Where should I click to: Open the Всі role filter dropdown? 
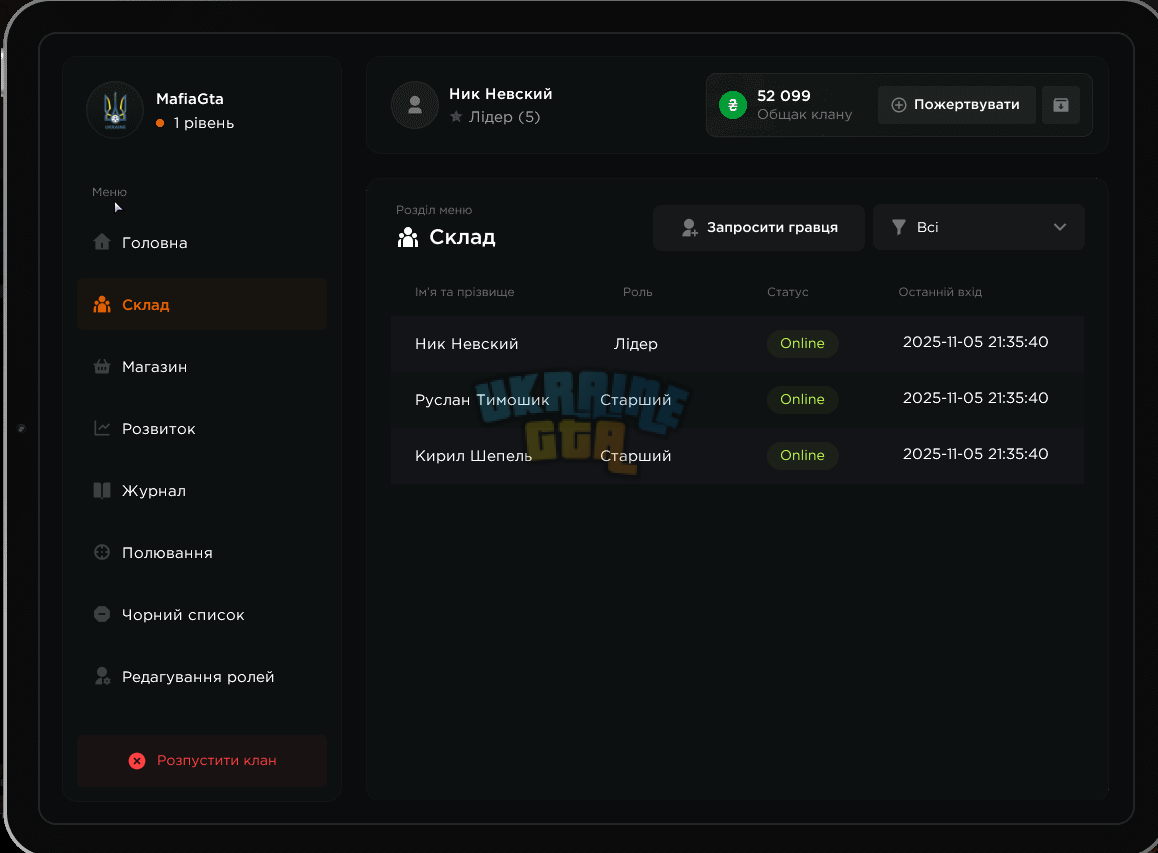tap(979, 227)
